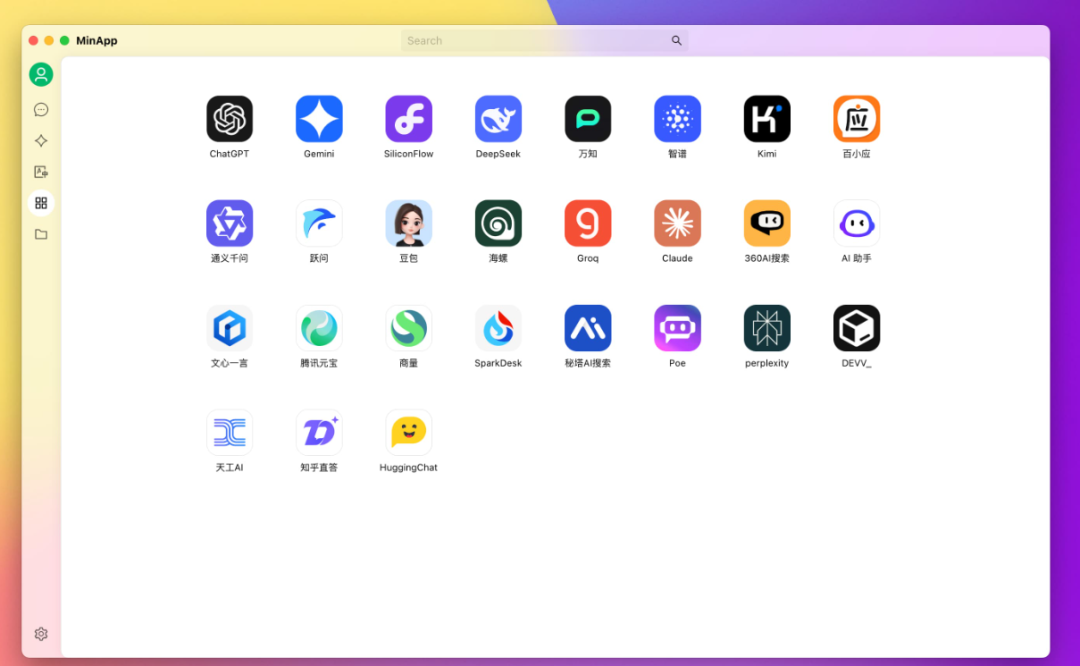Open the 天工AI app
Screen dimensions: 1080x666
(x=229, y=433)
